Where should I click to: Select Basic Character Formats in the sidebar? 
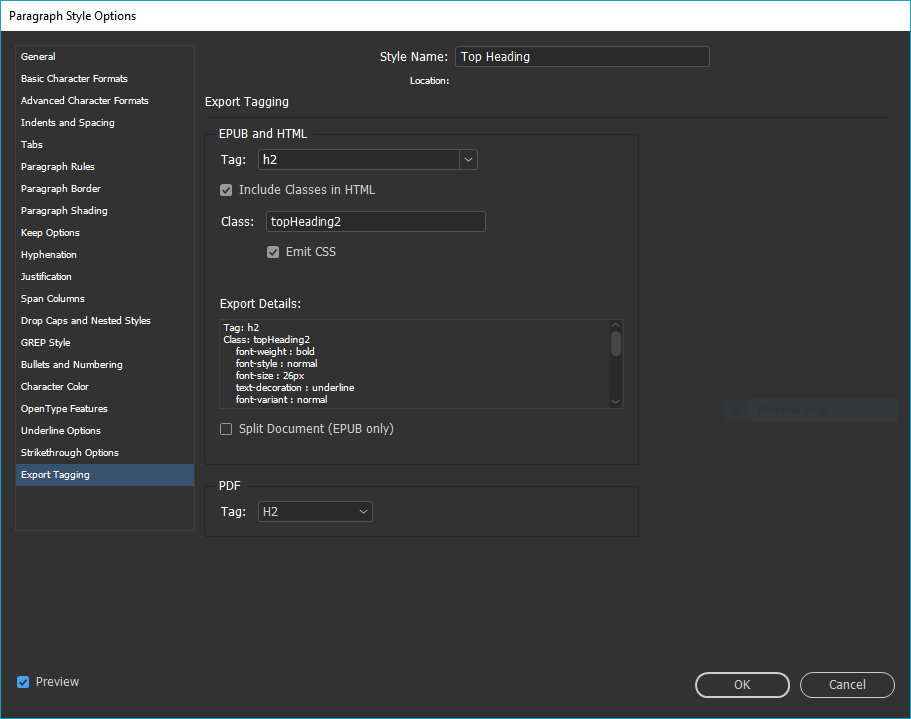[73, 78]
